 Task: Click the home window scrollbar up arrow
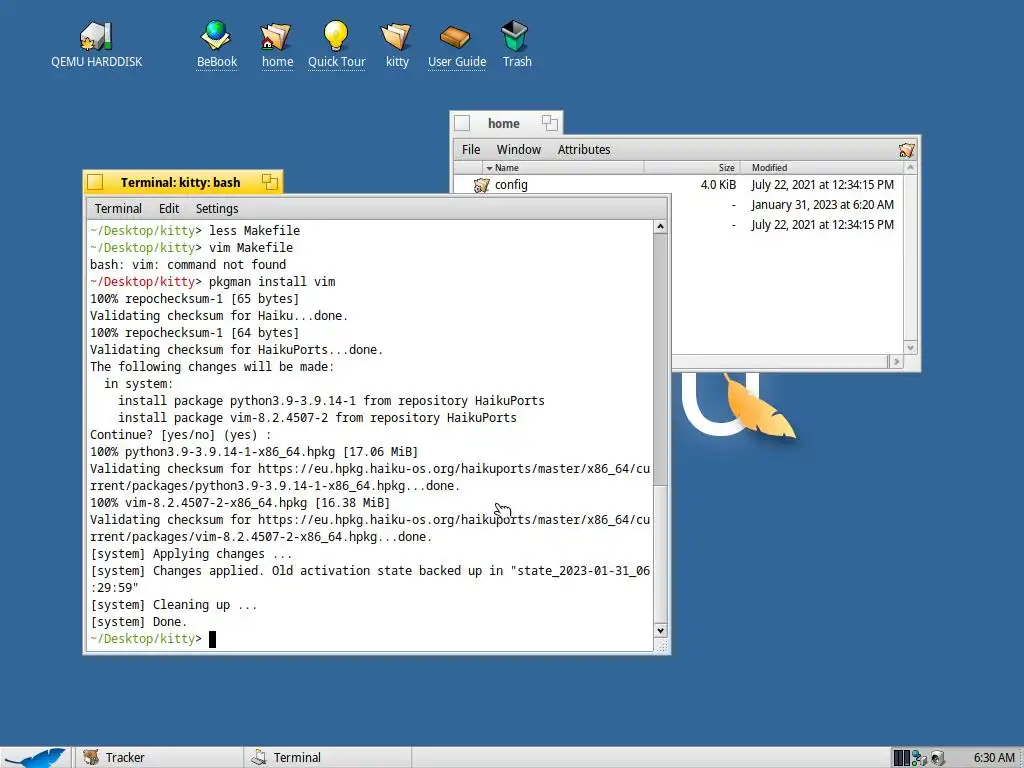click(910, 168)
